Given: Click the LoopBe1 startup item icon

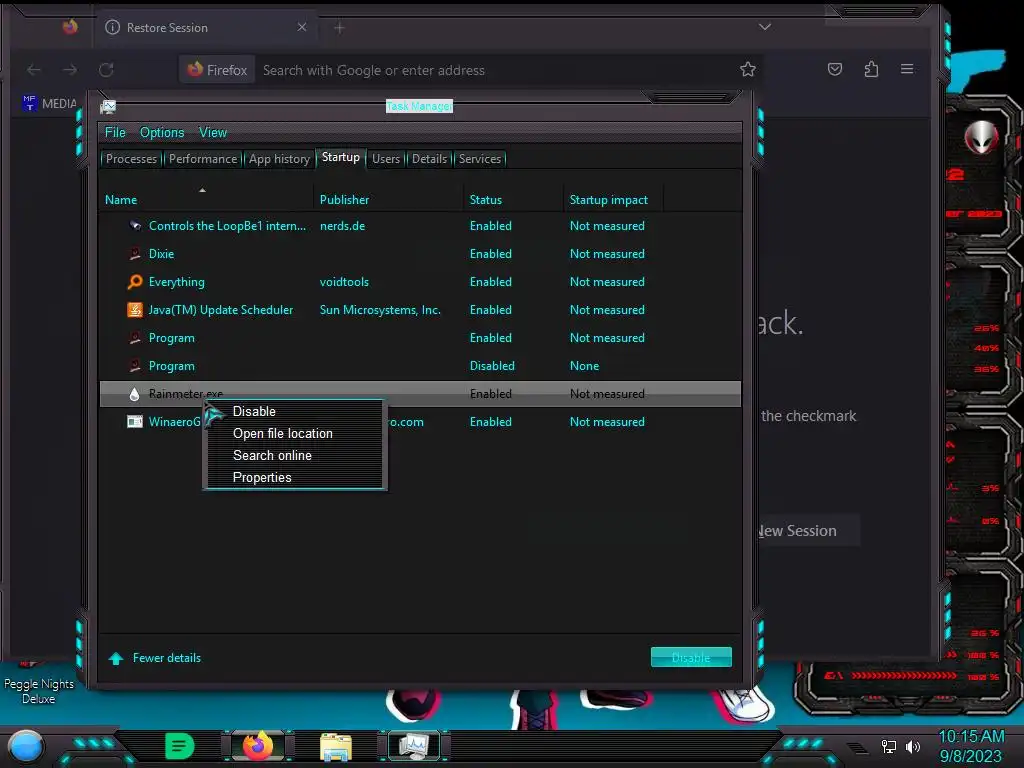Looking at the screenshot, I should coord(135,226).
